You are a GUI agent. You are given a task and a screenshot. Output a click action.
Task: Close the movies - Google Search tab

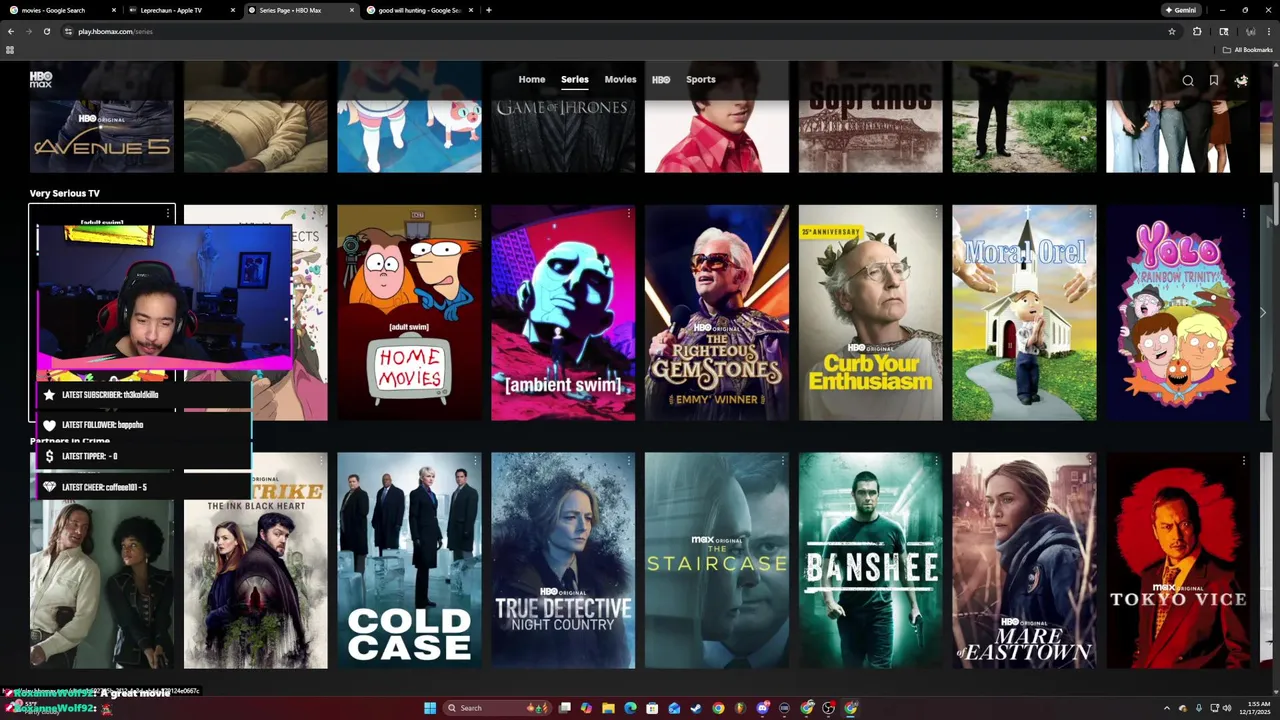115,10
